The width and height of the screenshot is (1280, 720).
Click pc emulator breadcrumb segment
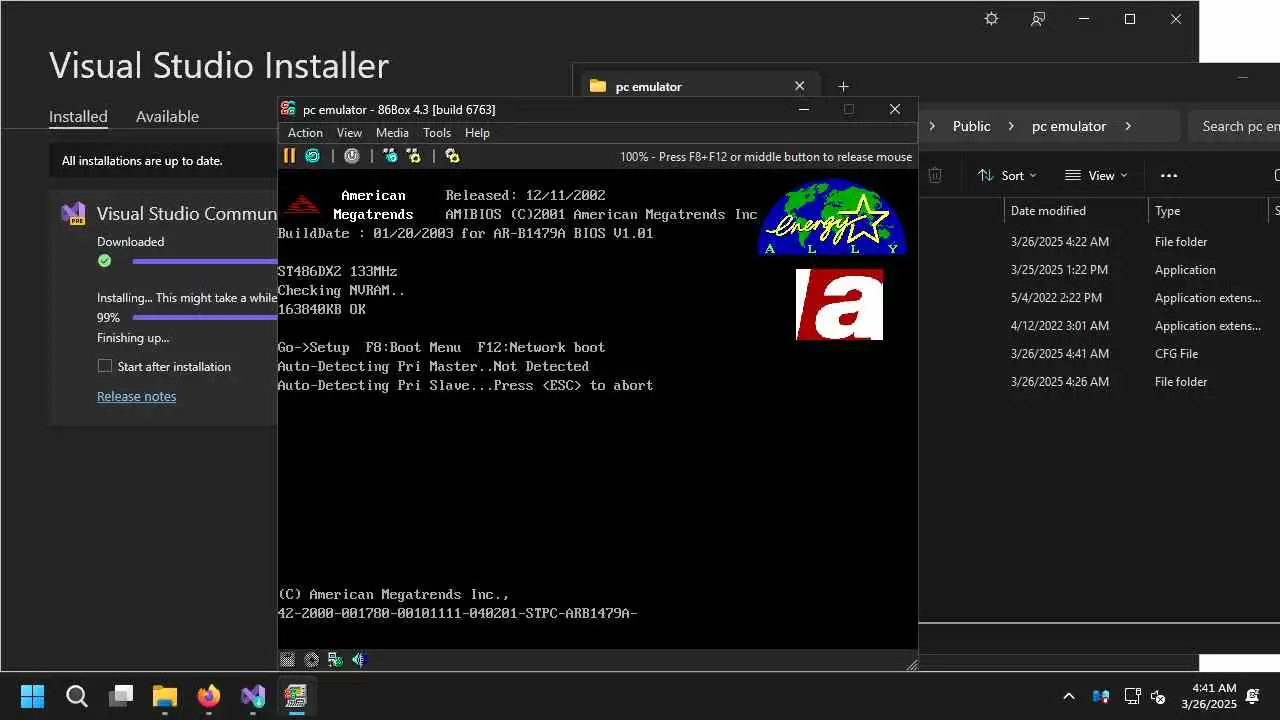point(1069,126)
